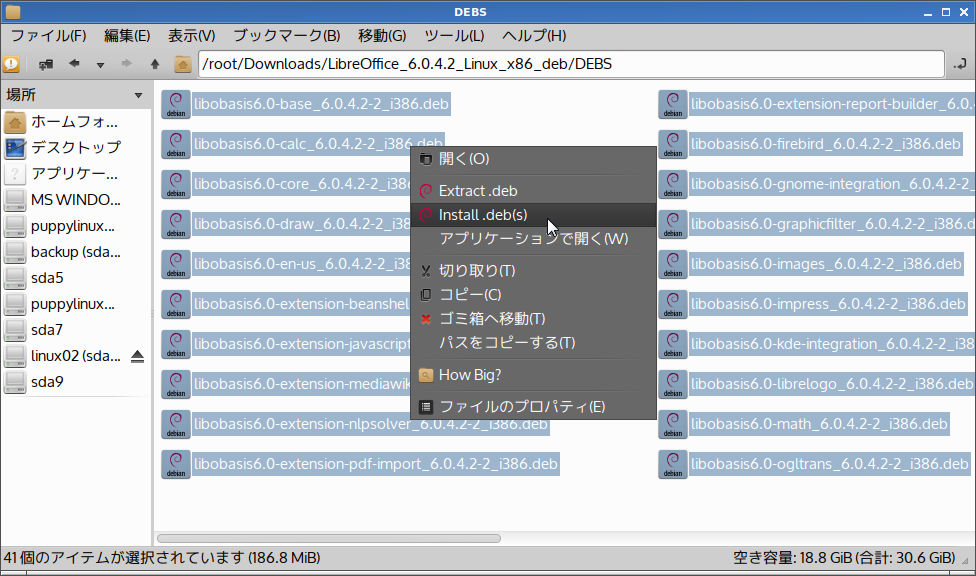Open the ヘルプ(H) menu
This screenshot has height=576, width=976.
[534, 35]
